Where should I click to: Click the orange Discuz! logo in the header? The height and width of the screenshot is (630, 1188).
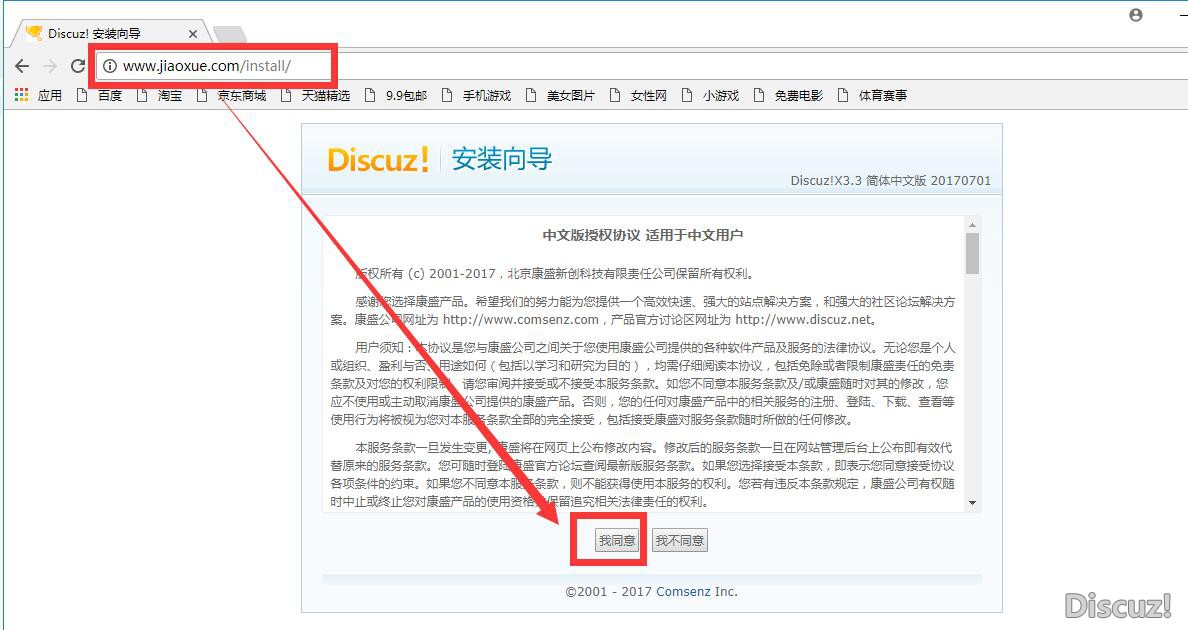[x=378, y=159]
